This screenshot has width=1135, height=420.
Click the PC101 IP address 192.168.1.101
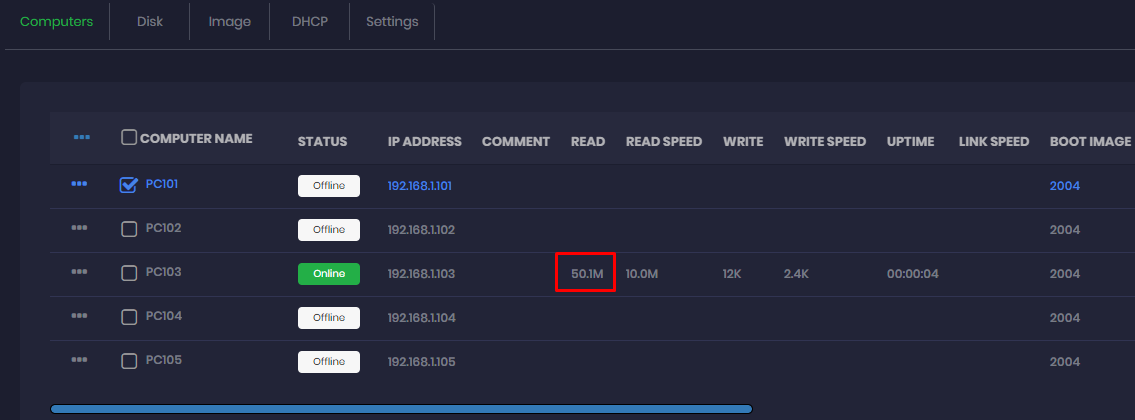[420, 186]
